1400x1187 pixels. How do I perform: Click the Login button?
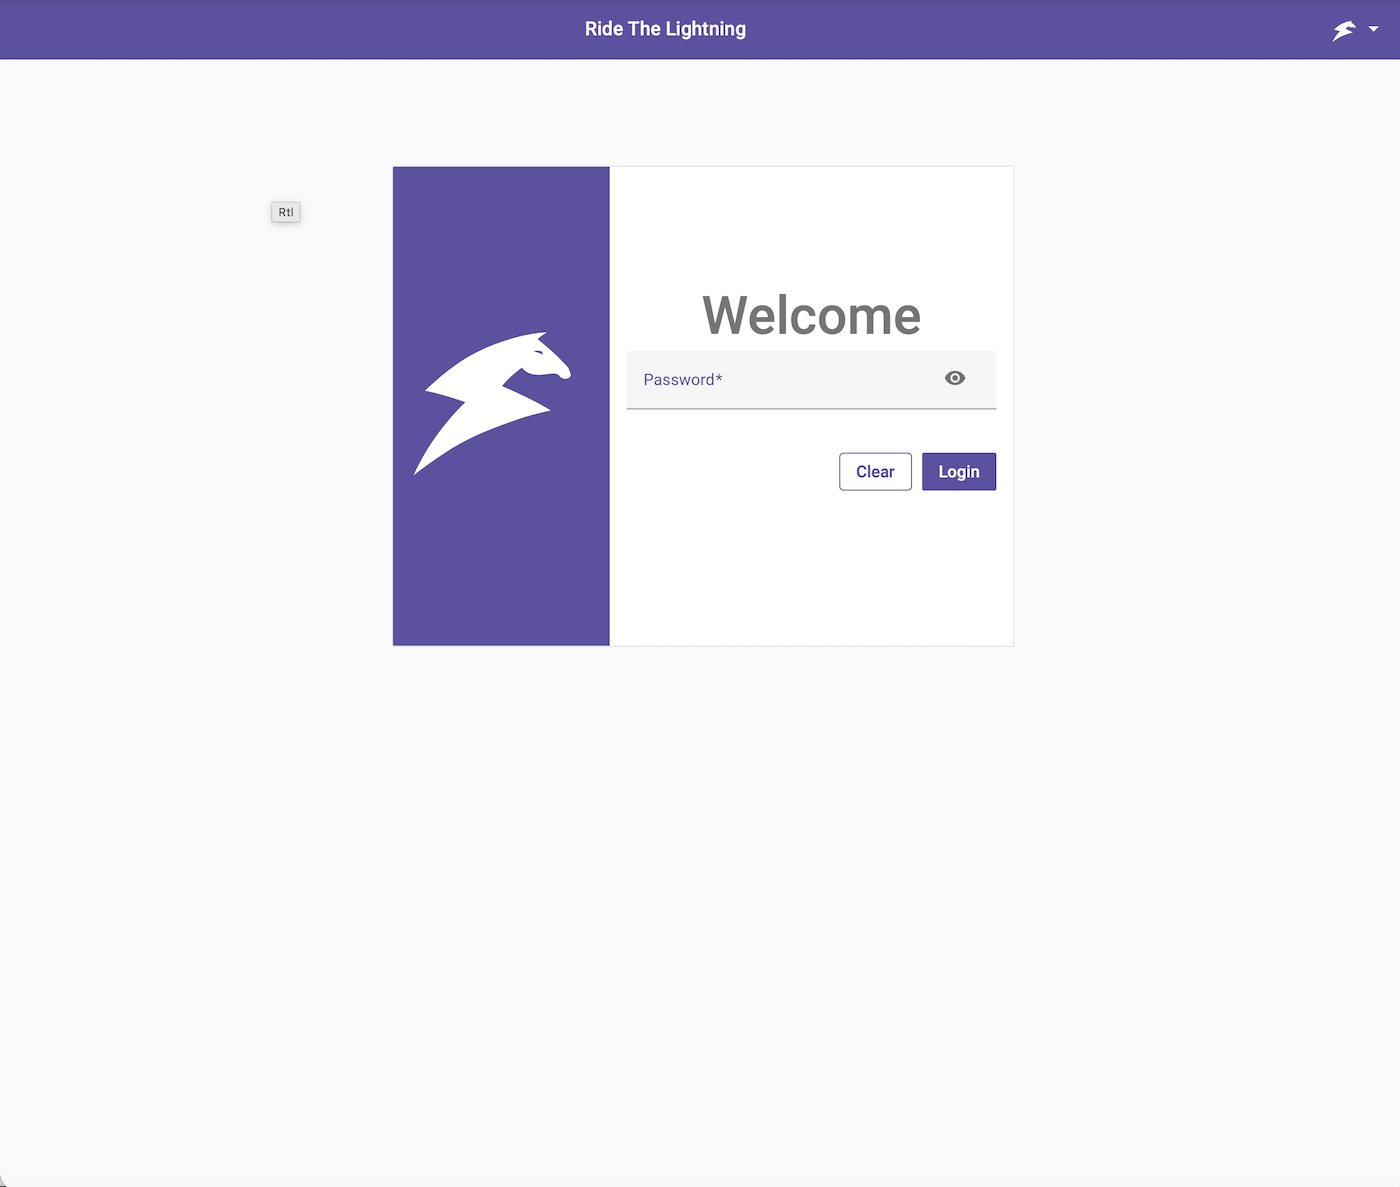959,472
